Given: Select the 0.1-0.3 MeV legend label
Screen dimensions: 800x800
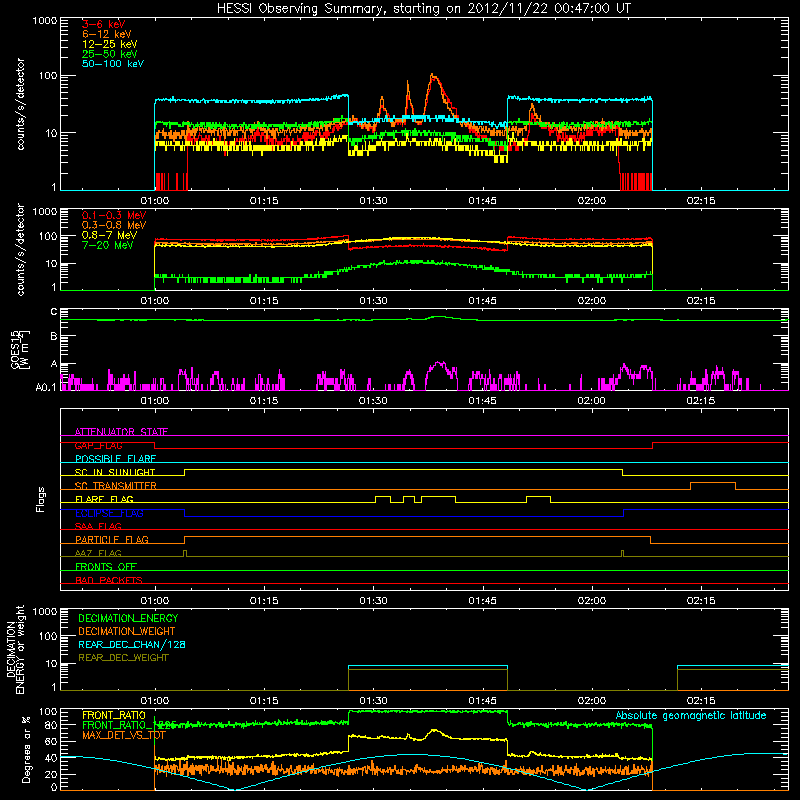Looking at the screenshot, I should coord(114,215).
